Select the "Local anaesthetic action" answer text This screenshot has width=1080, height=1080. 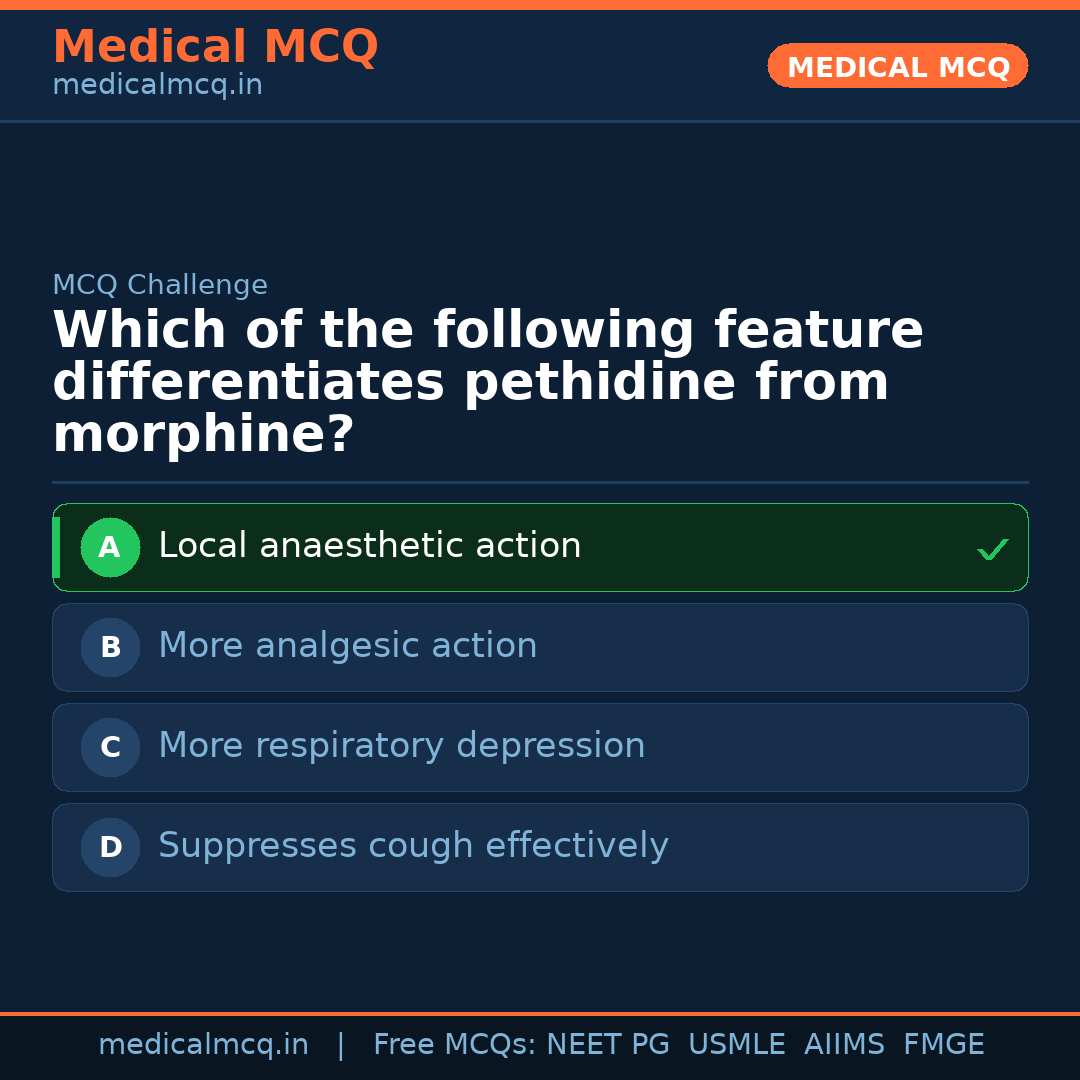coord(369,546)
